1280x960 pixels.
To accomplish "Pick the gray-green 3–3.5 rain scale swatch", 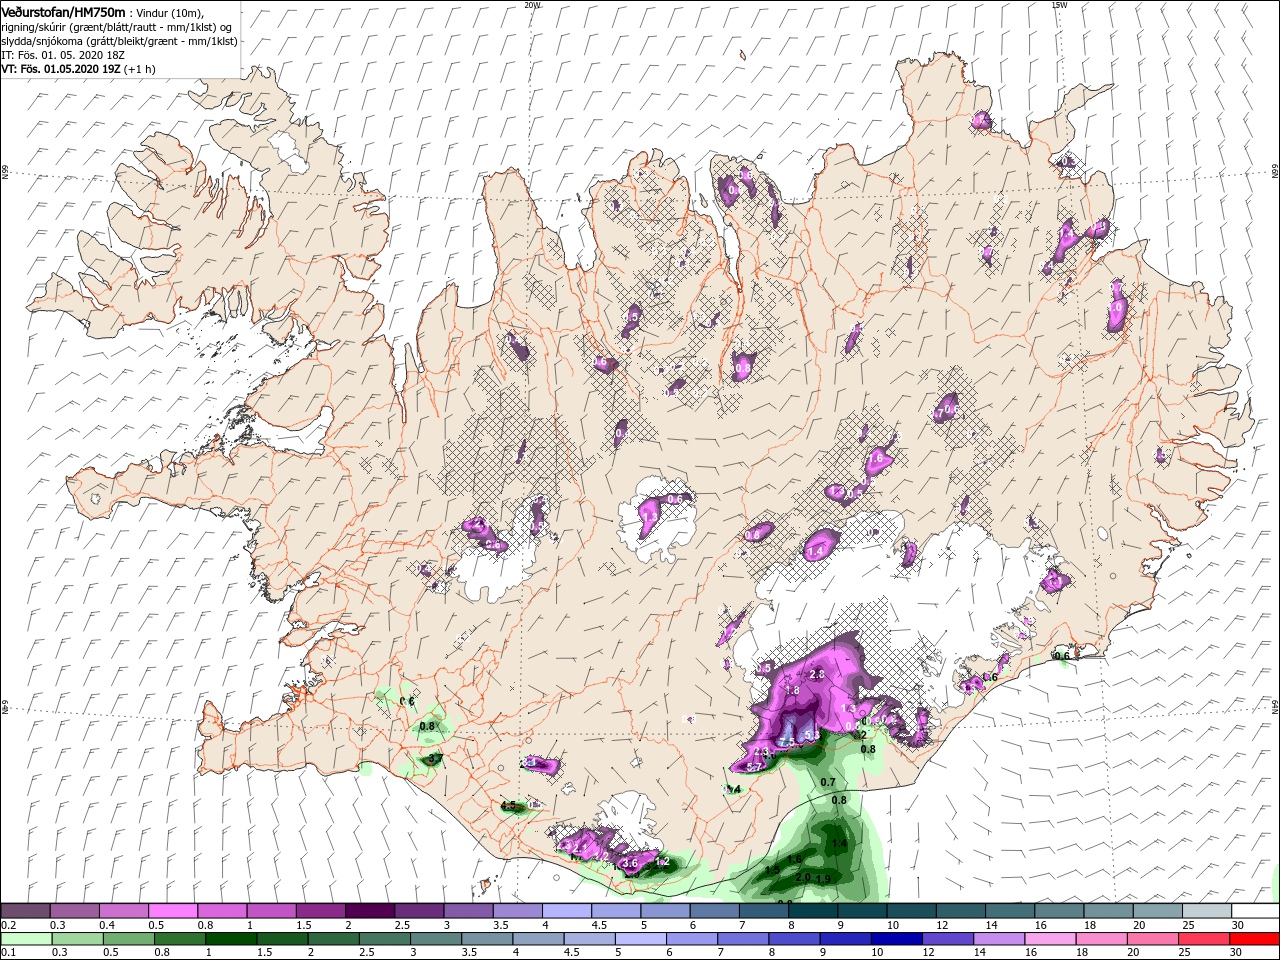I will click(x=437, y=939).
